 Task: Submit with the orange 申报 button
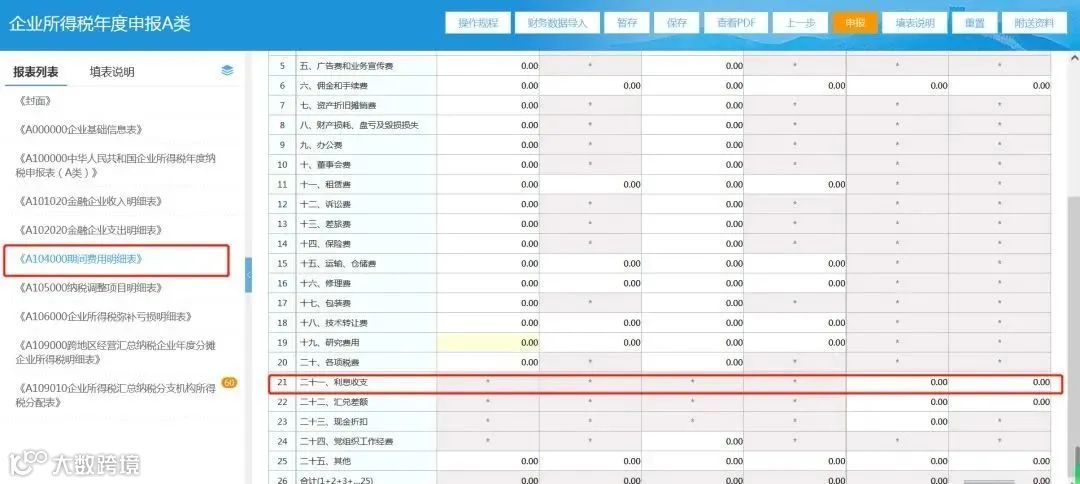point(855,23)
